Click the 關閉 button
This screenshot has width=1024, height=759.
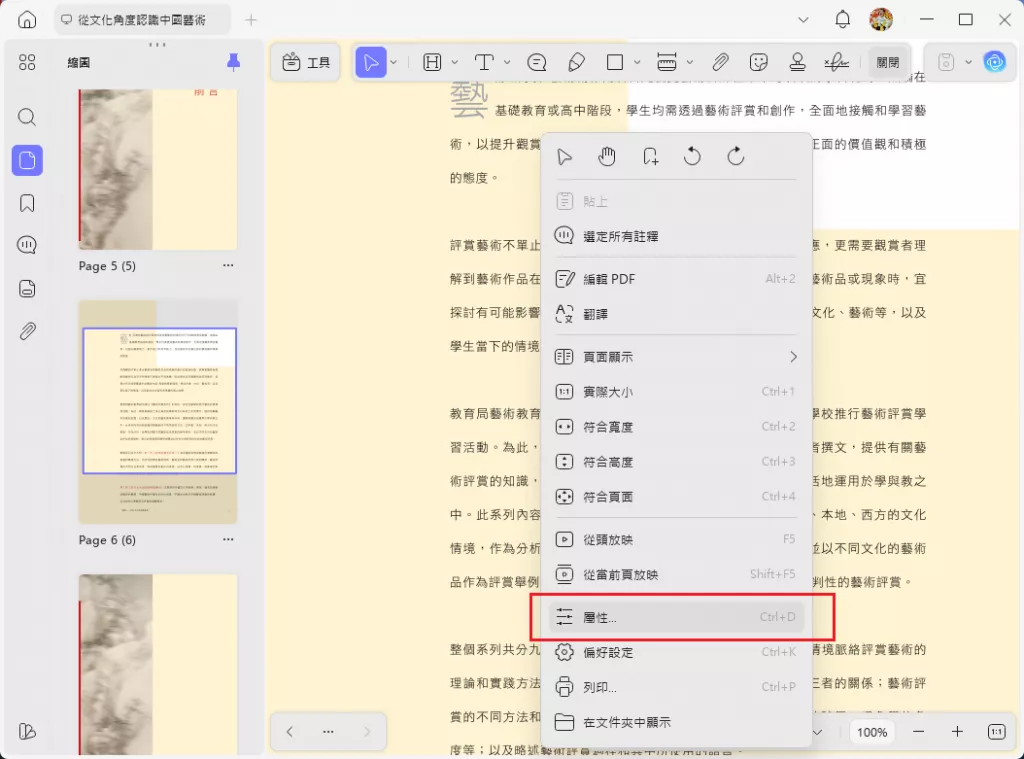click(x=888, y=61)
